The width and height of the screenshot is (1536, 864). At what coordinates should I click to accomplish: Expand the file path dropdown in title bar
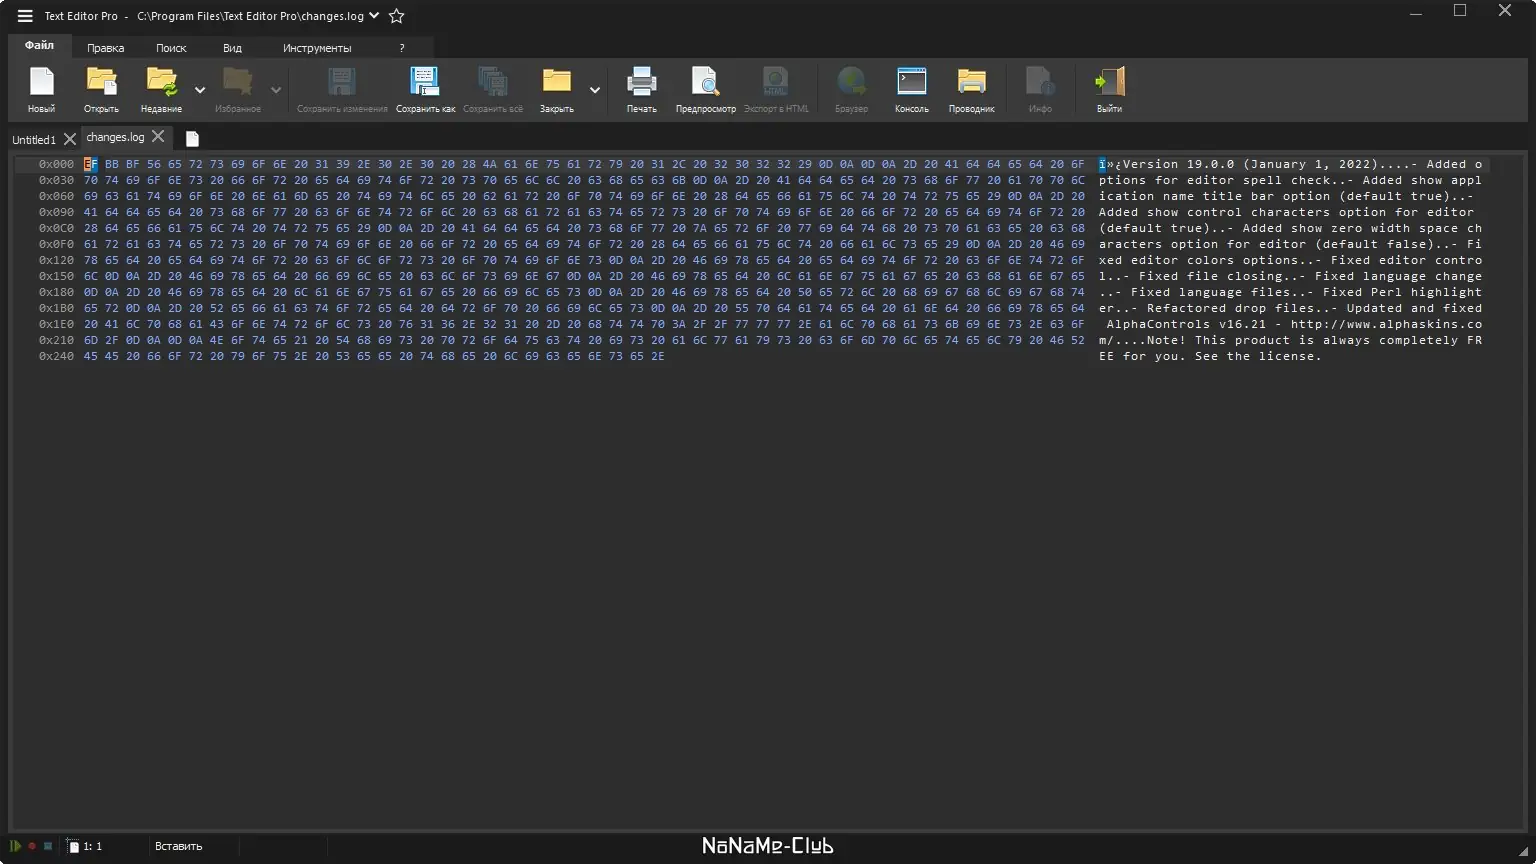tap(374, 16)
